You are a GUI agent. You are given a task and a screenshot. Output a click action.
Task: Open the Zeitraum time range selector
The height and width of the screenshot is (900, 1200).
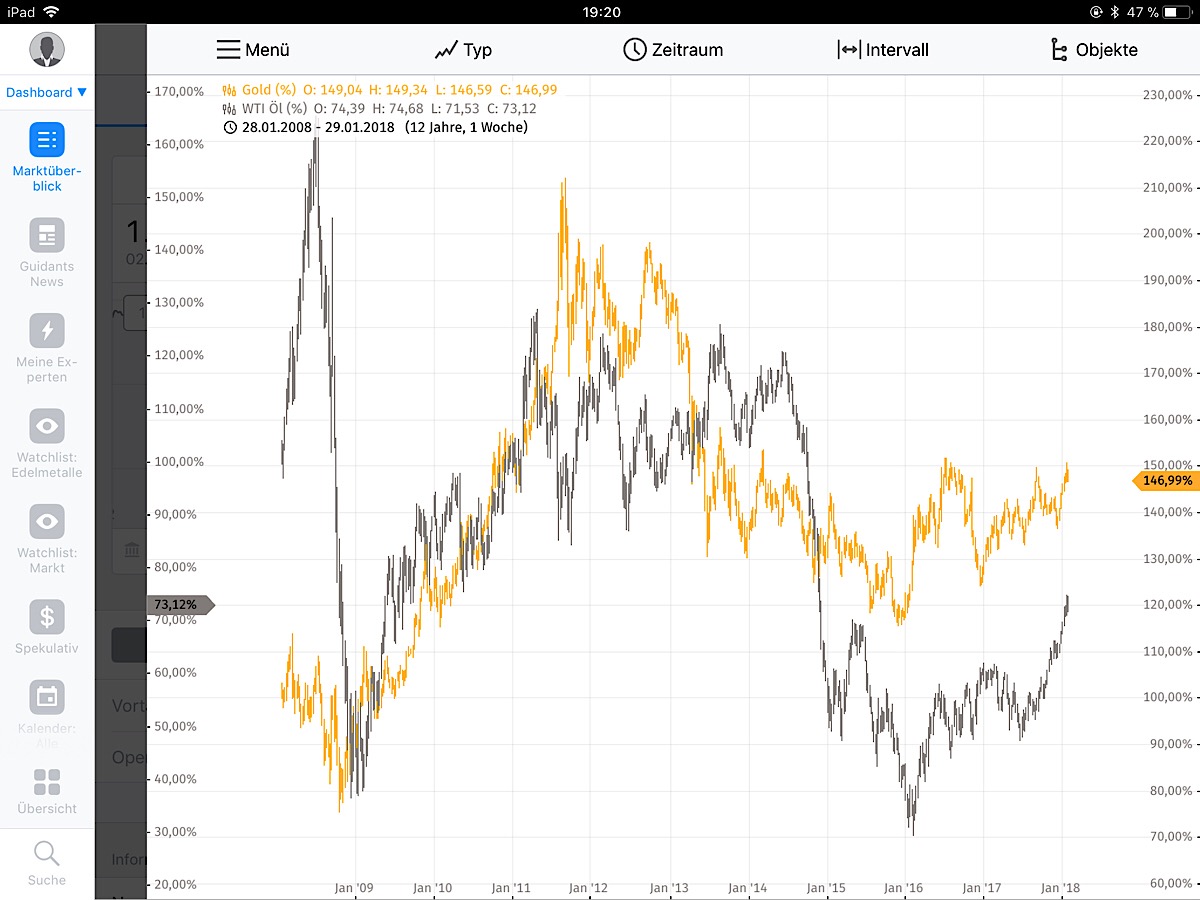672,49
